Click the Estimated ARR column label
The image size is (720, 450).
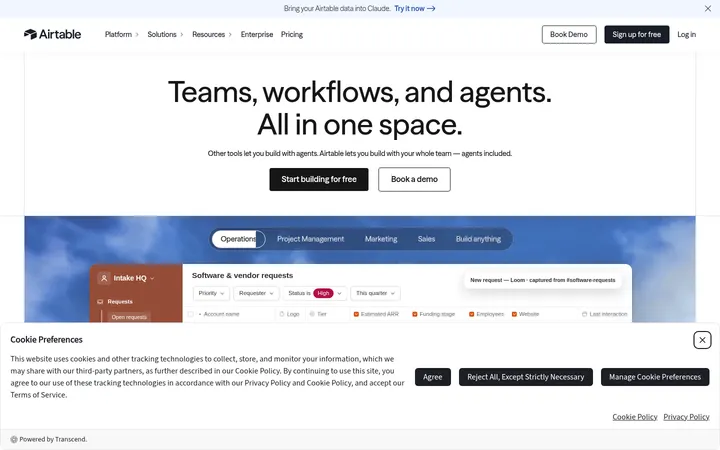coord(379,314)
